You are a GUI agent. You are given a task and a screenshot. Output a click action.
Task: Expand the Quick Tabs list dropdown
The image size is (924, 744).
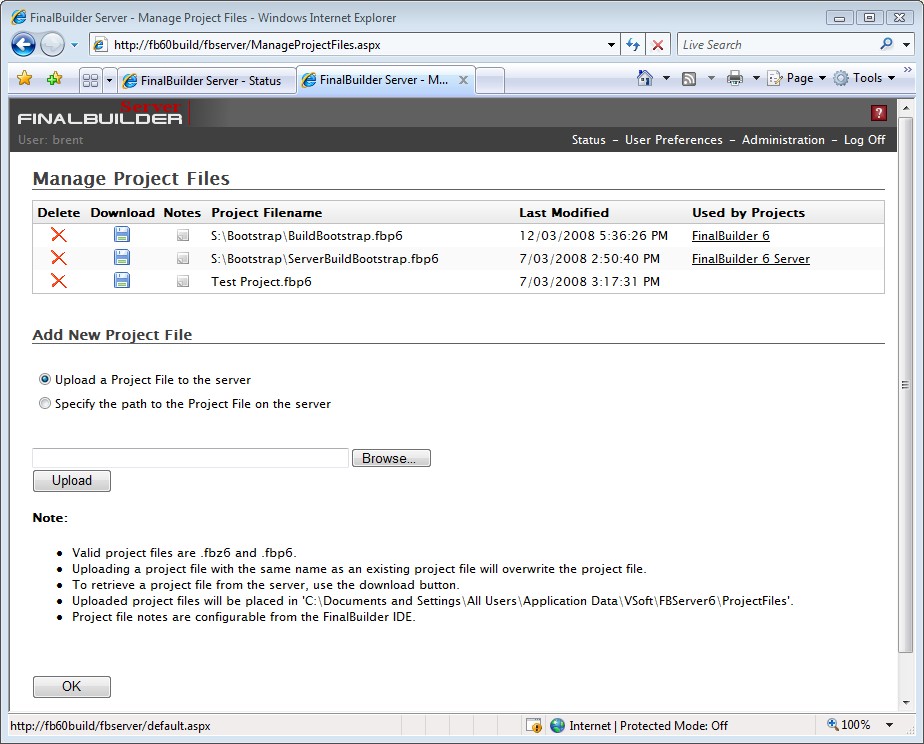pyautogui.click(x=109, y=80)
